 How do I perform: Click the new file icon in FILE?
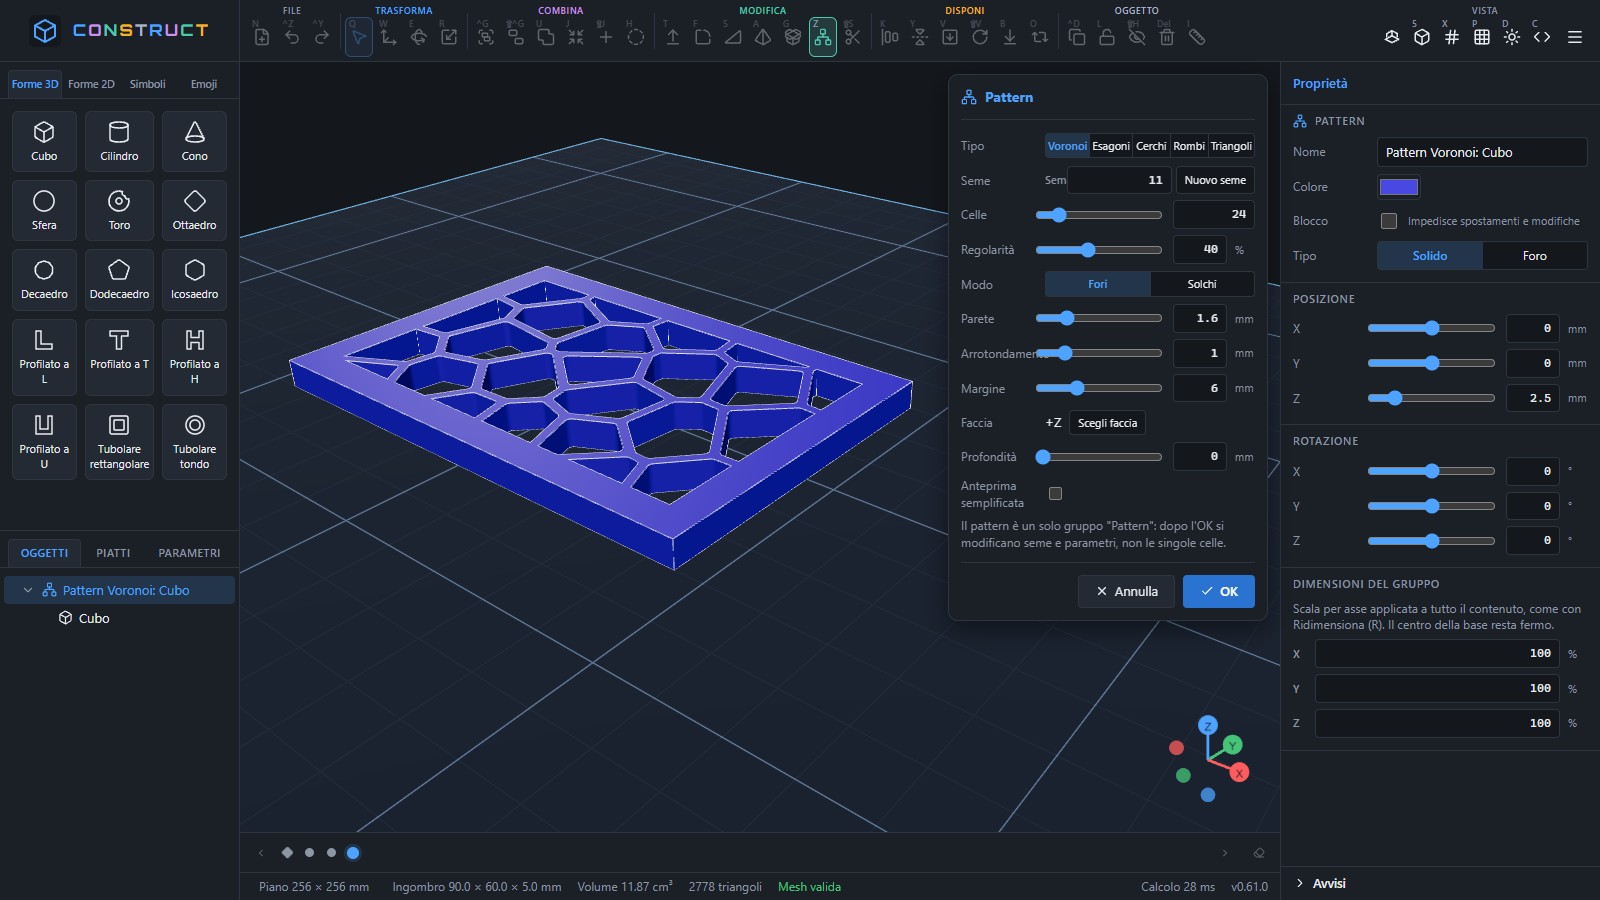pos(262,37)
